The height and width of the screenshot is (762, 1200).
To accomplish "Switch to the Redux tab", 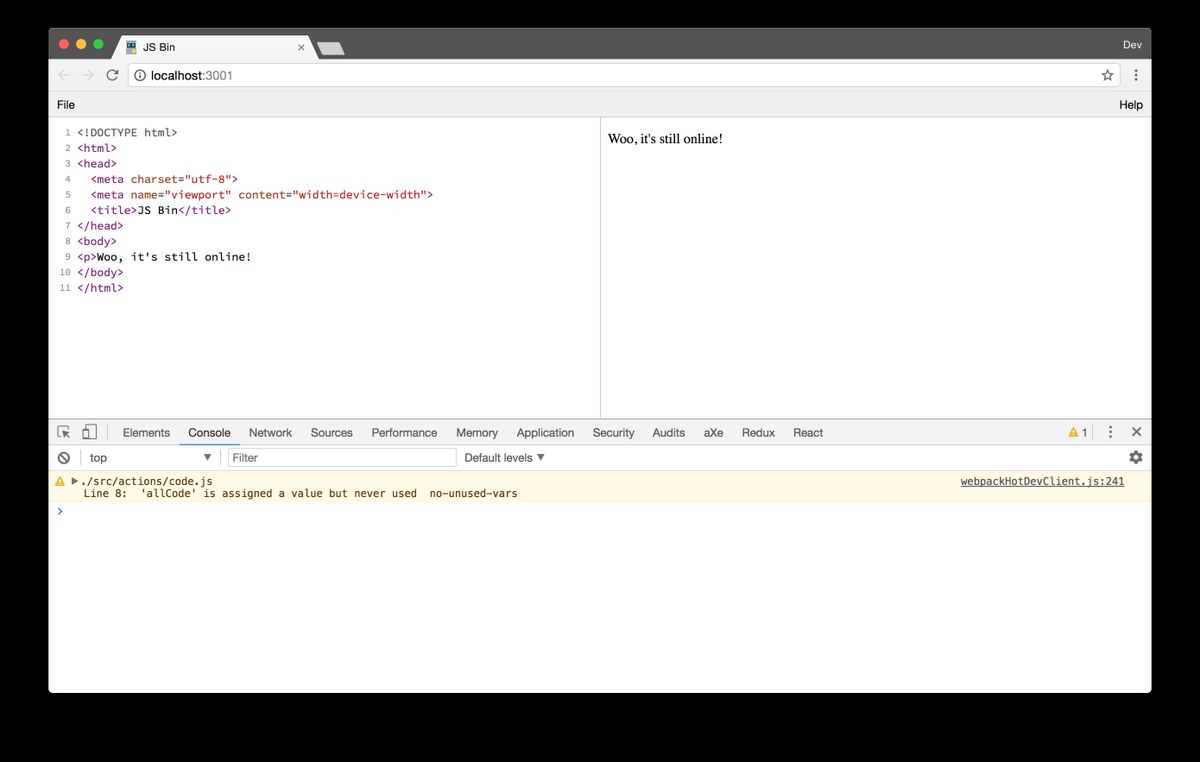I will (758, 432).
